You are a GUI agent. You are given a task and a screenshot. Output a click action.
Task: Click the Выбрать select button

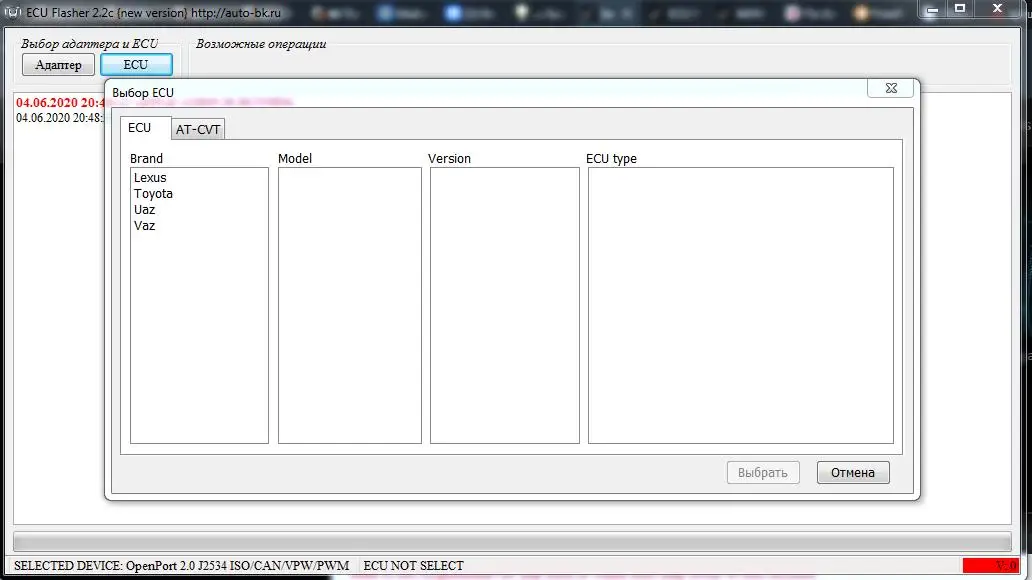coord(763,473)
